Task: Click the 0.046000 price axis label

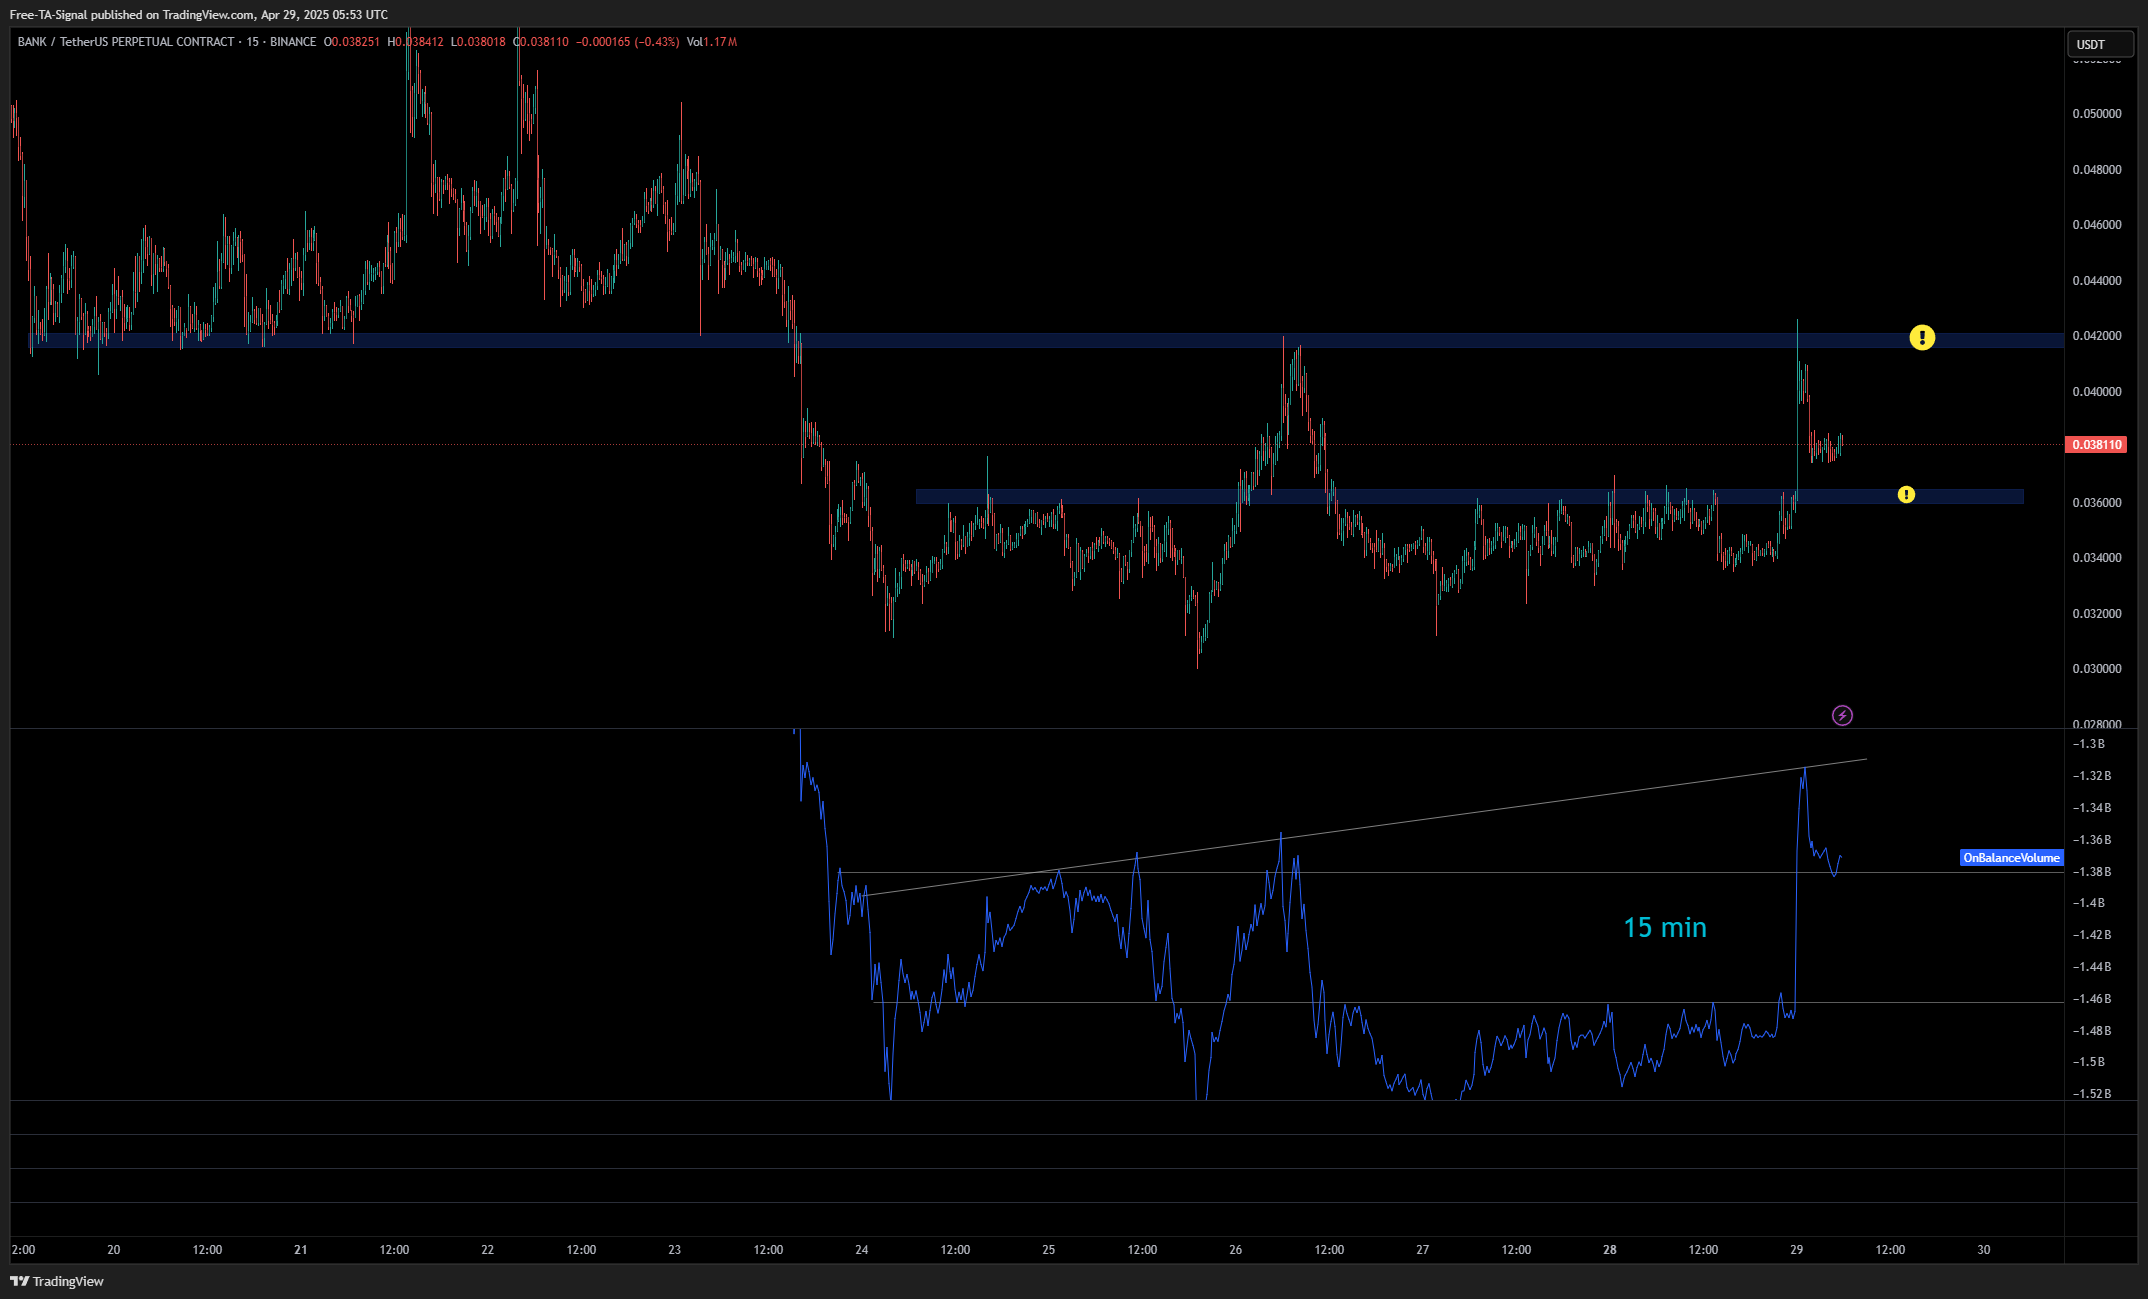Action: [2097, 225]
